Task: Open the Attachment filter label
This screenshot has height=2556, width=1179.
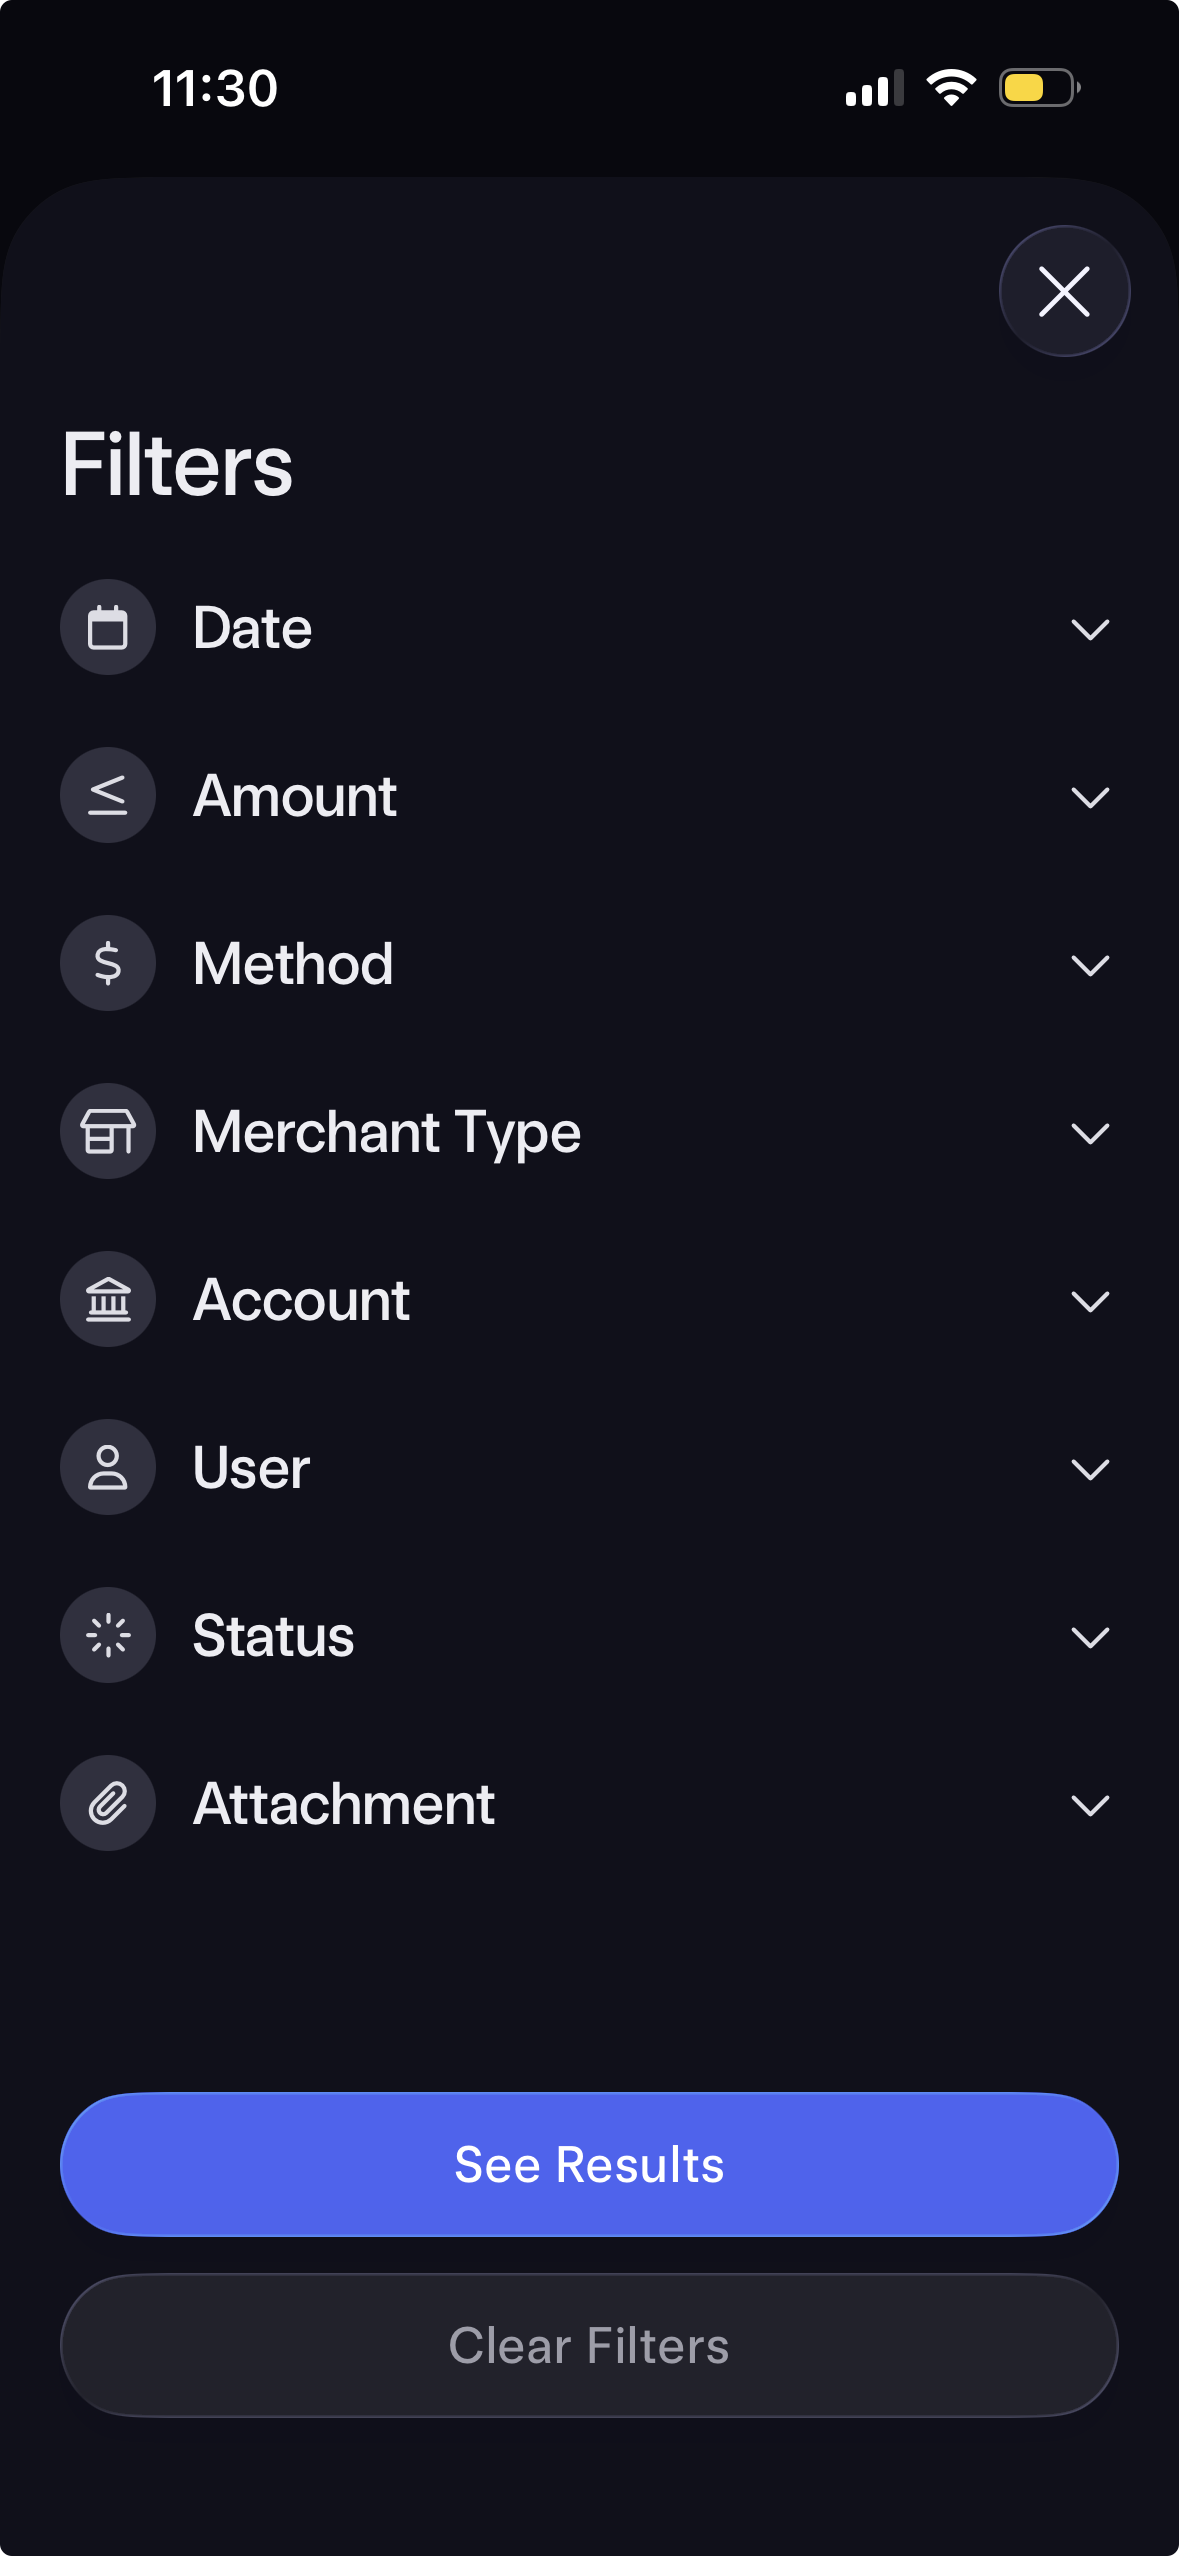Action: click(x=344, y=1804)
